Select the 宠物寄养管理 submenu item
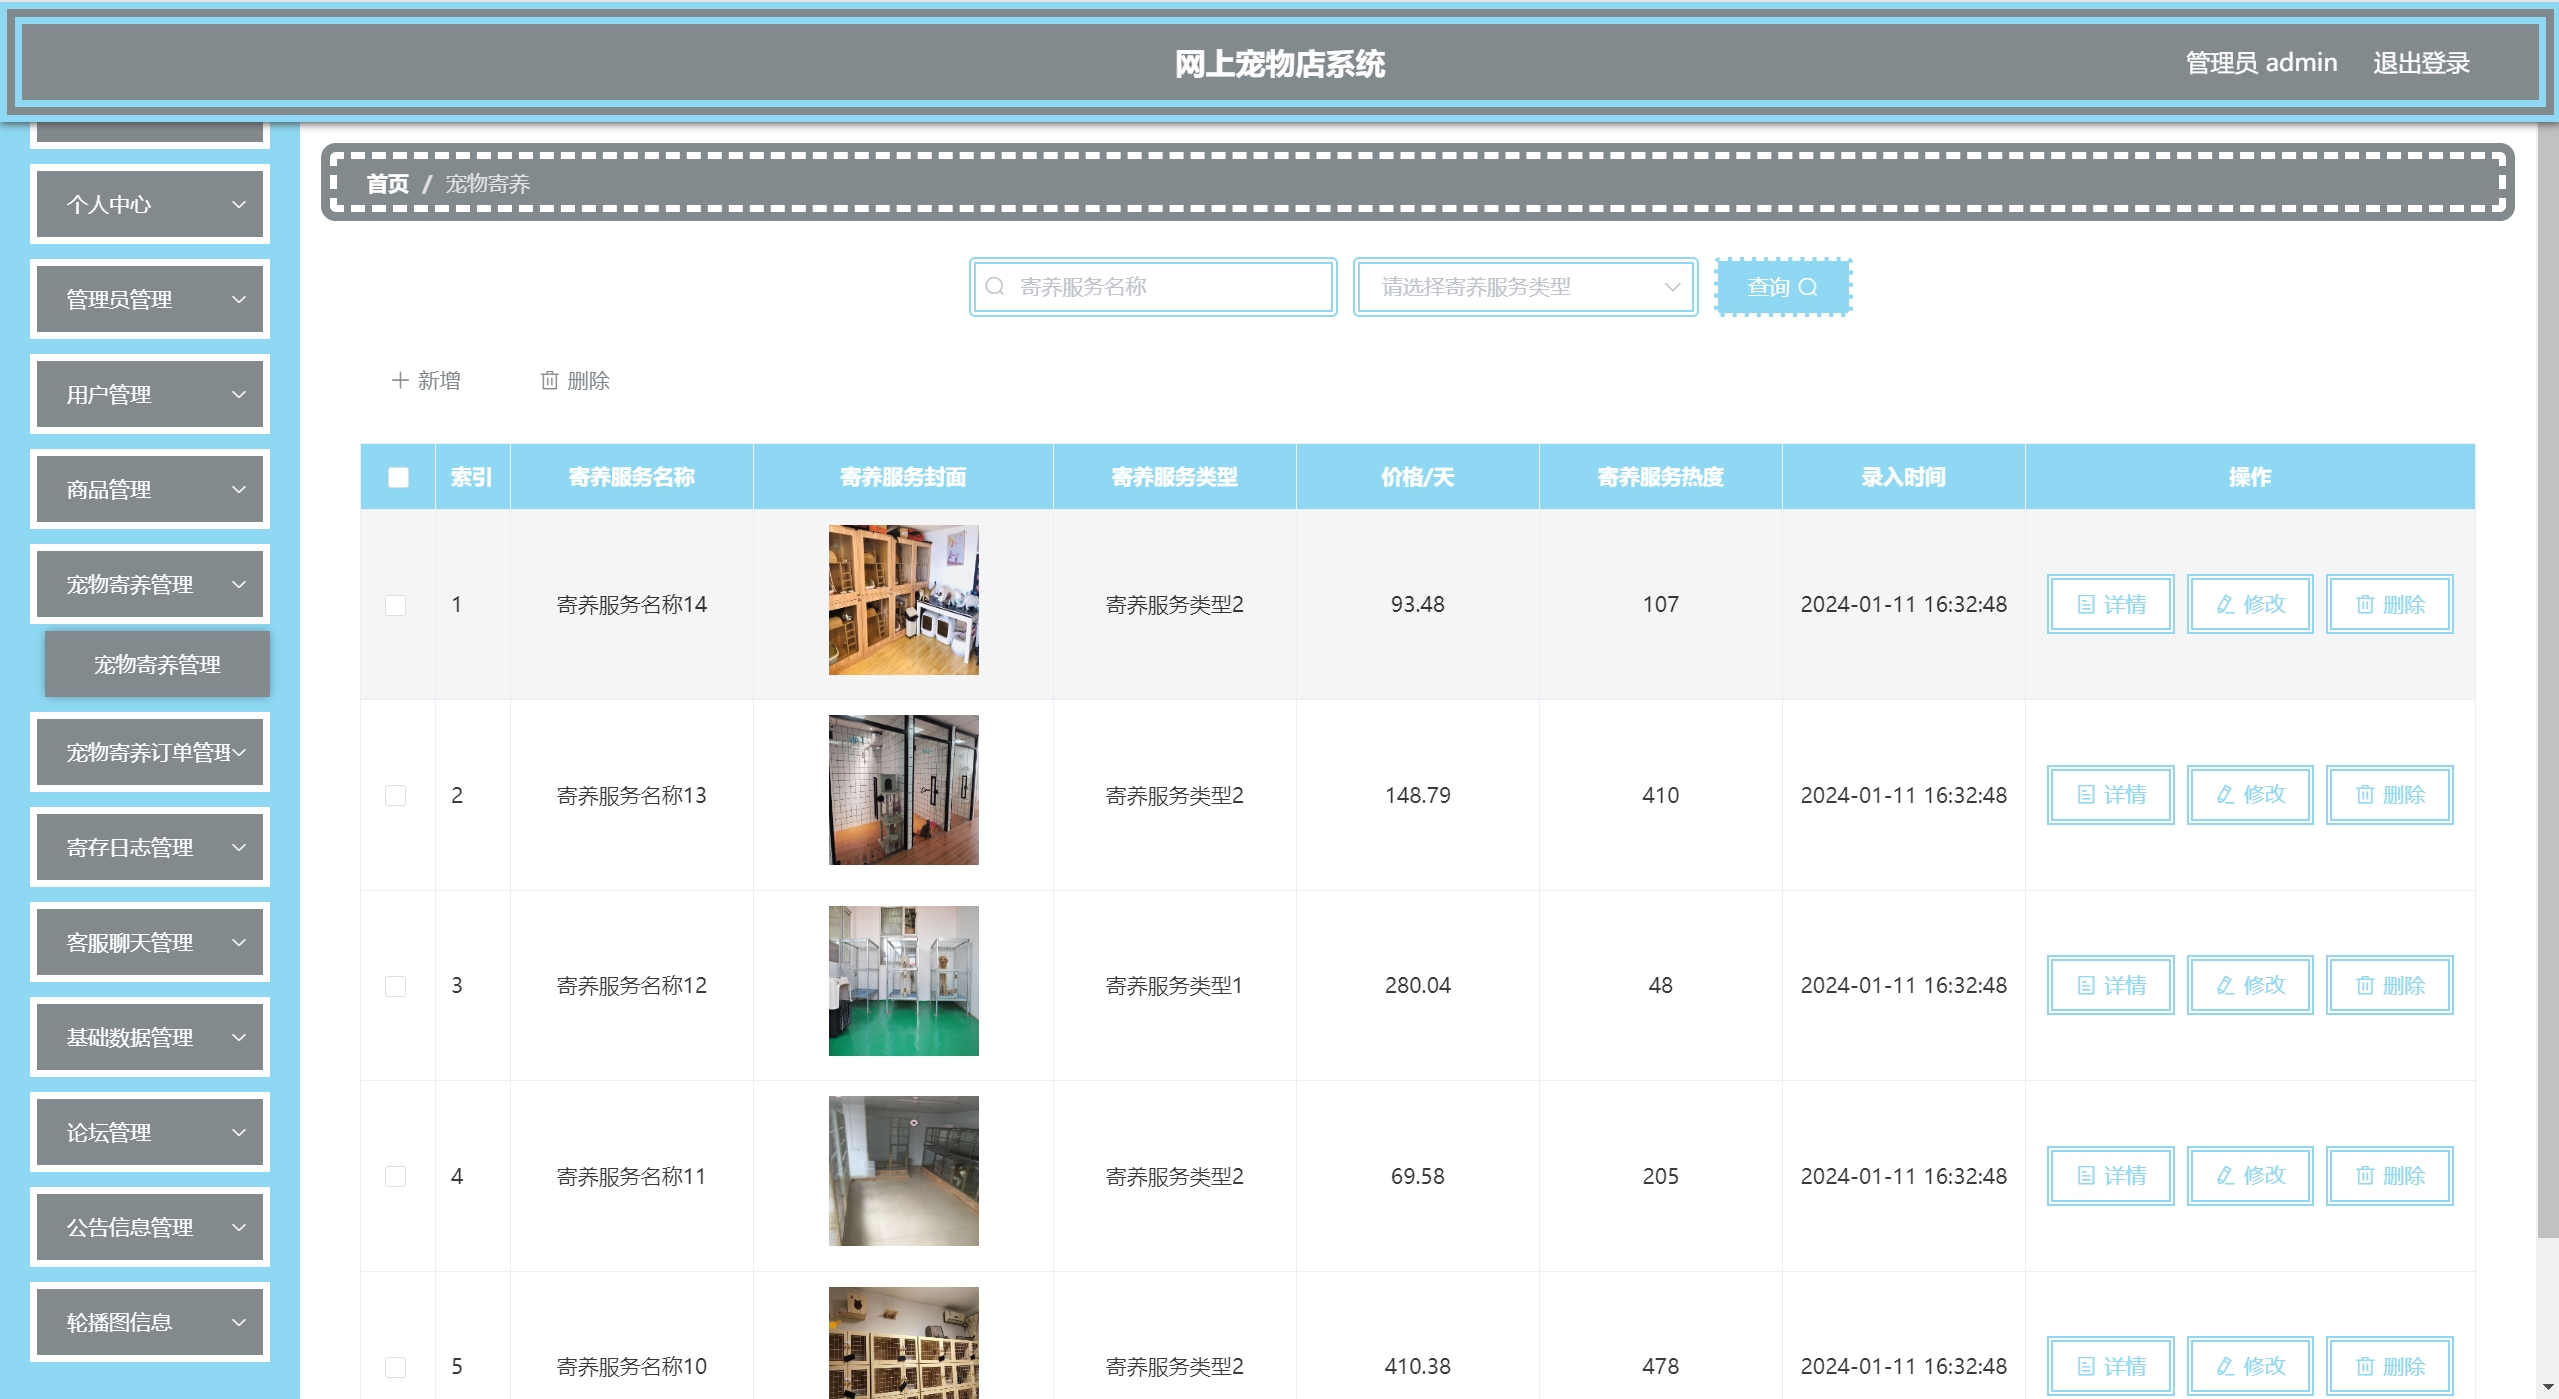The image size is (2559, 1399). 157,665
